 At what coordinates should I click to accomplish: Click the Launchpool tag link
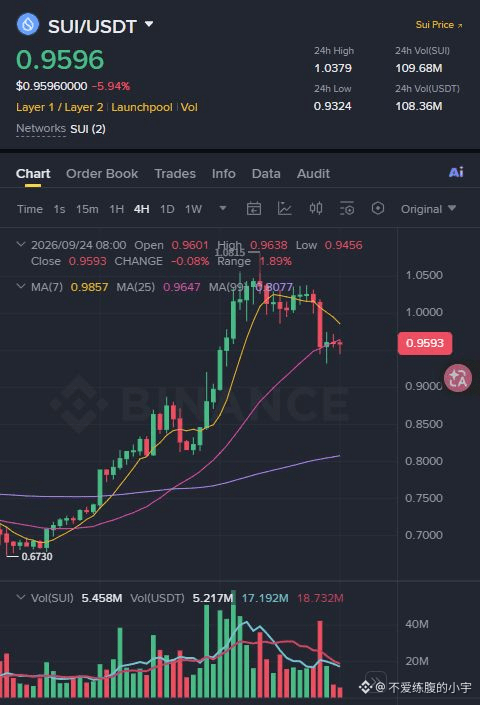click(x=142, y=107)
